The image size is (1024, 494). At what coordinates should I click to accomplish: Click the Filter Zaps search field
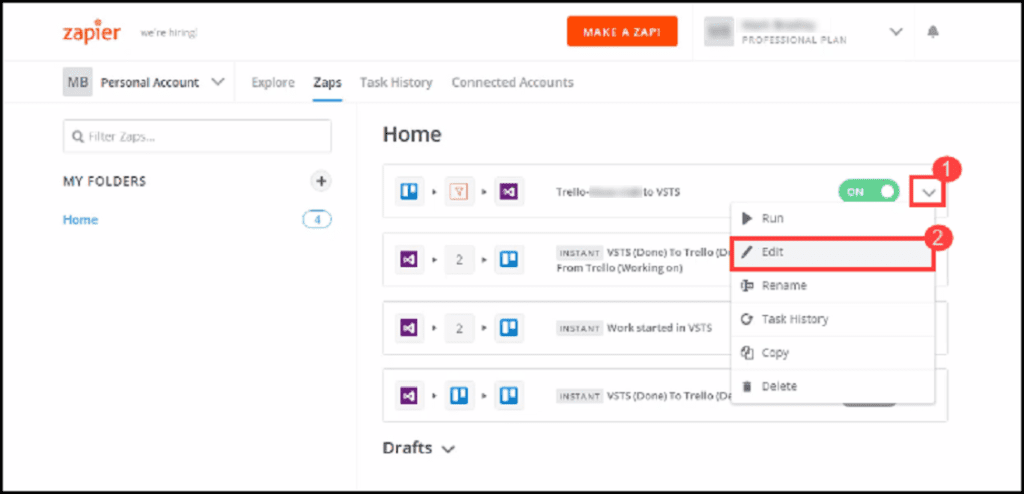[197, 136]
